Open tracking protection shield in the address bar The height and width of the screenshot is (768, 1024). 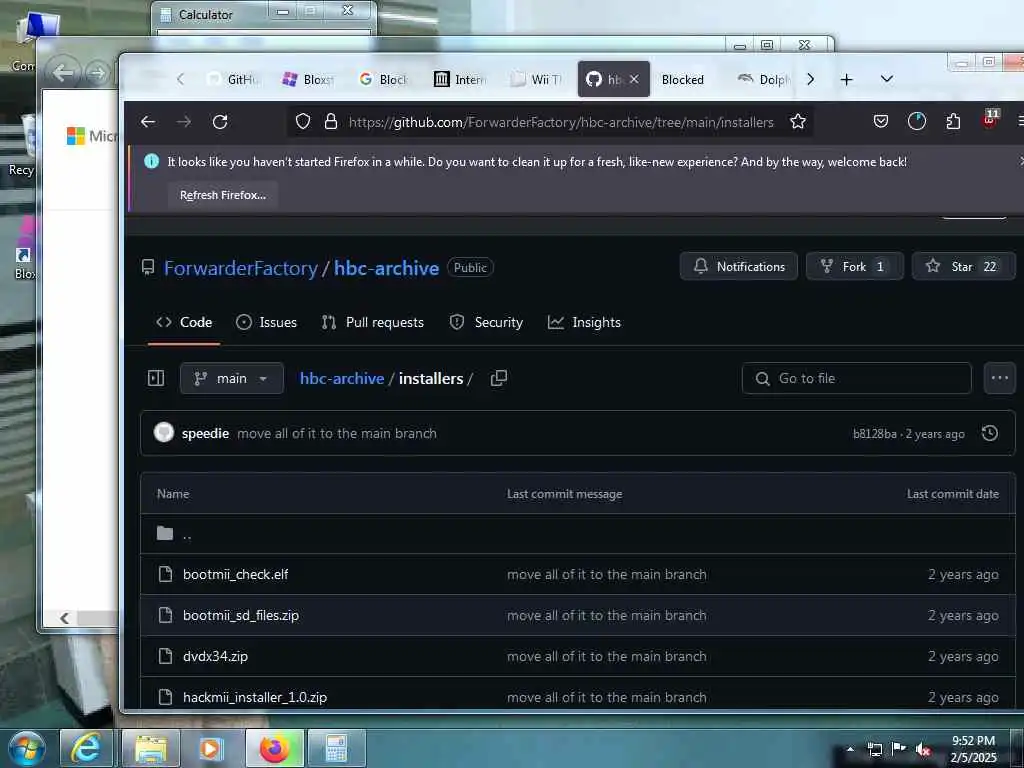pyautogui.click(x=303, y=121)
